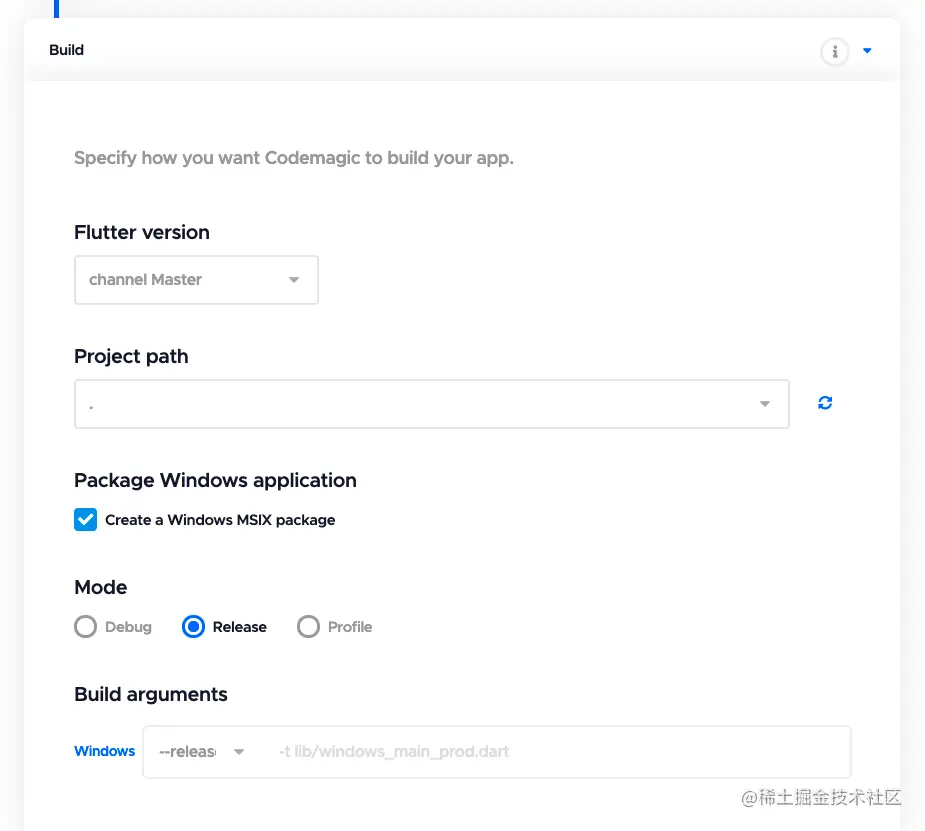Open the Build section info icon
925x831 pixels.
(x=834, y=52)
